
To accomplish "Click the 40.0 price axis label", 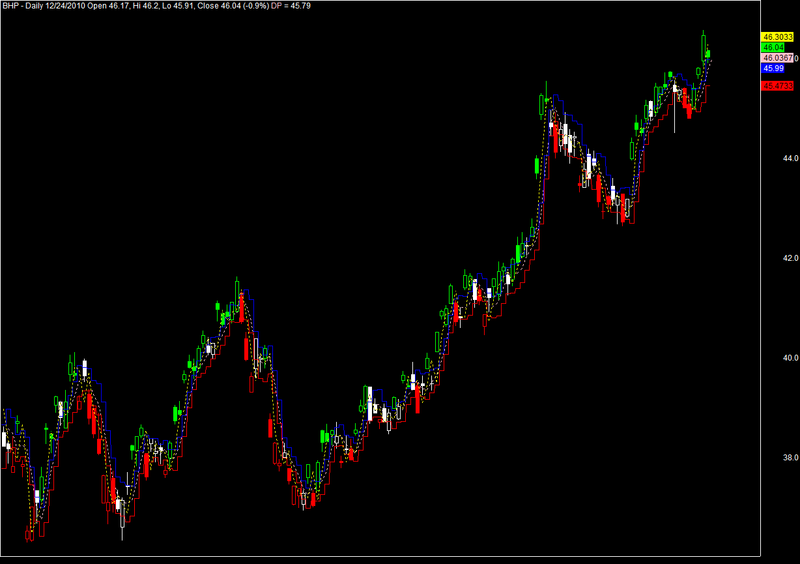I will click(x=790, y=358).
